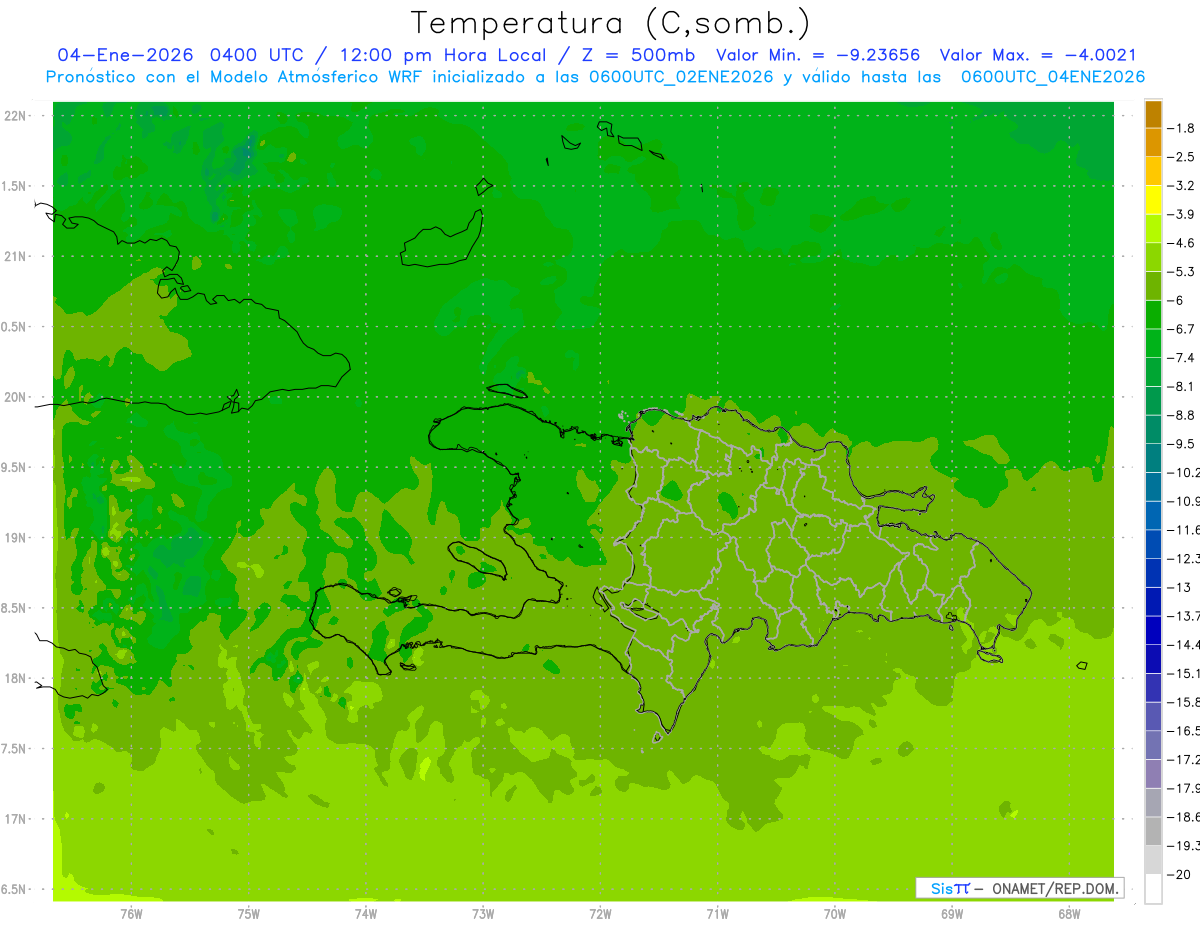Screen dimensions: 1200x927
Task: Click the '-8.8' colorbar label
Action: coord(1183,415)
